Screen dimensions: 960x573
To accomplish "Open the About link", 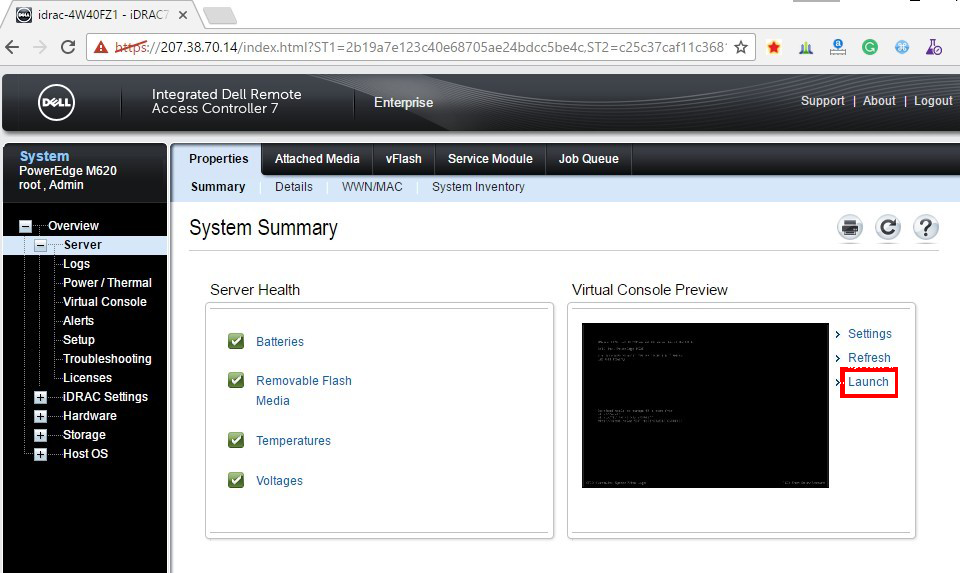I will click(879, 101).
